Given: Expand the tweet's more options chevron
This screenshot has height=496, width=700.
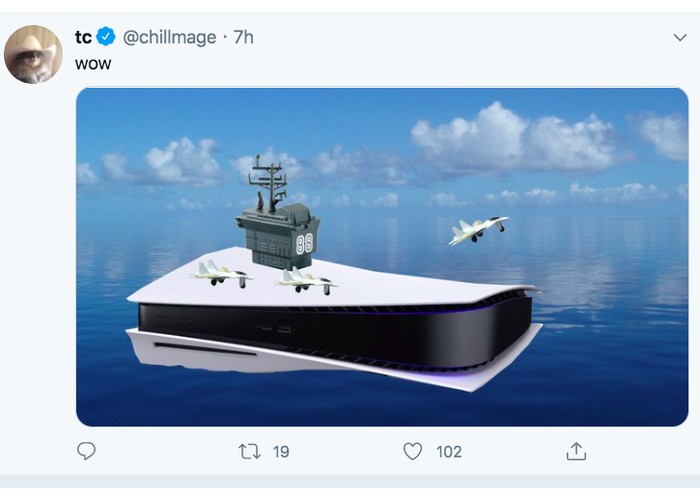Looking at the screenshot, I should [680, 37].
